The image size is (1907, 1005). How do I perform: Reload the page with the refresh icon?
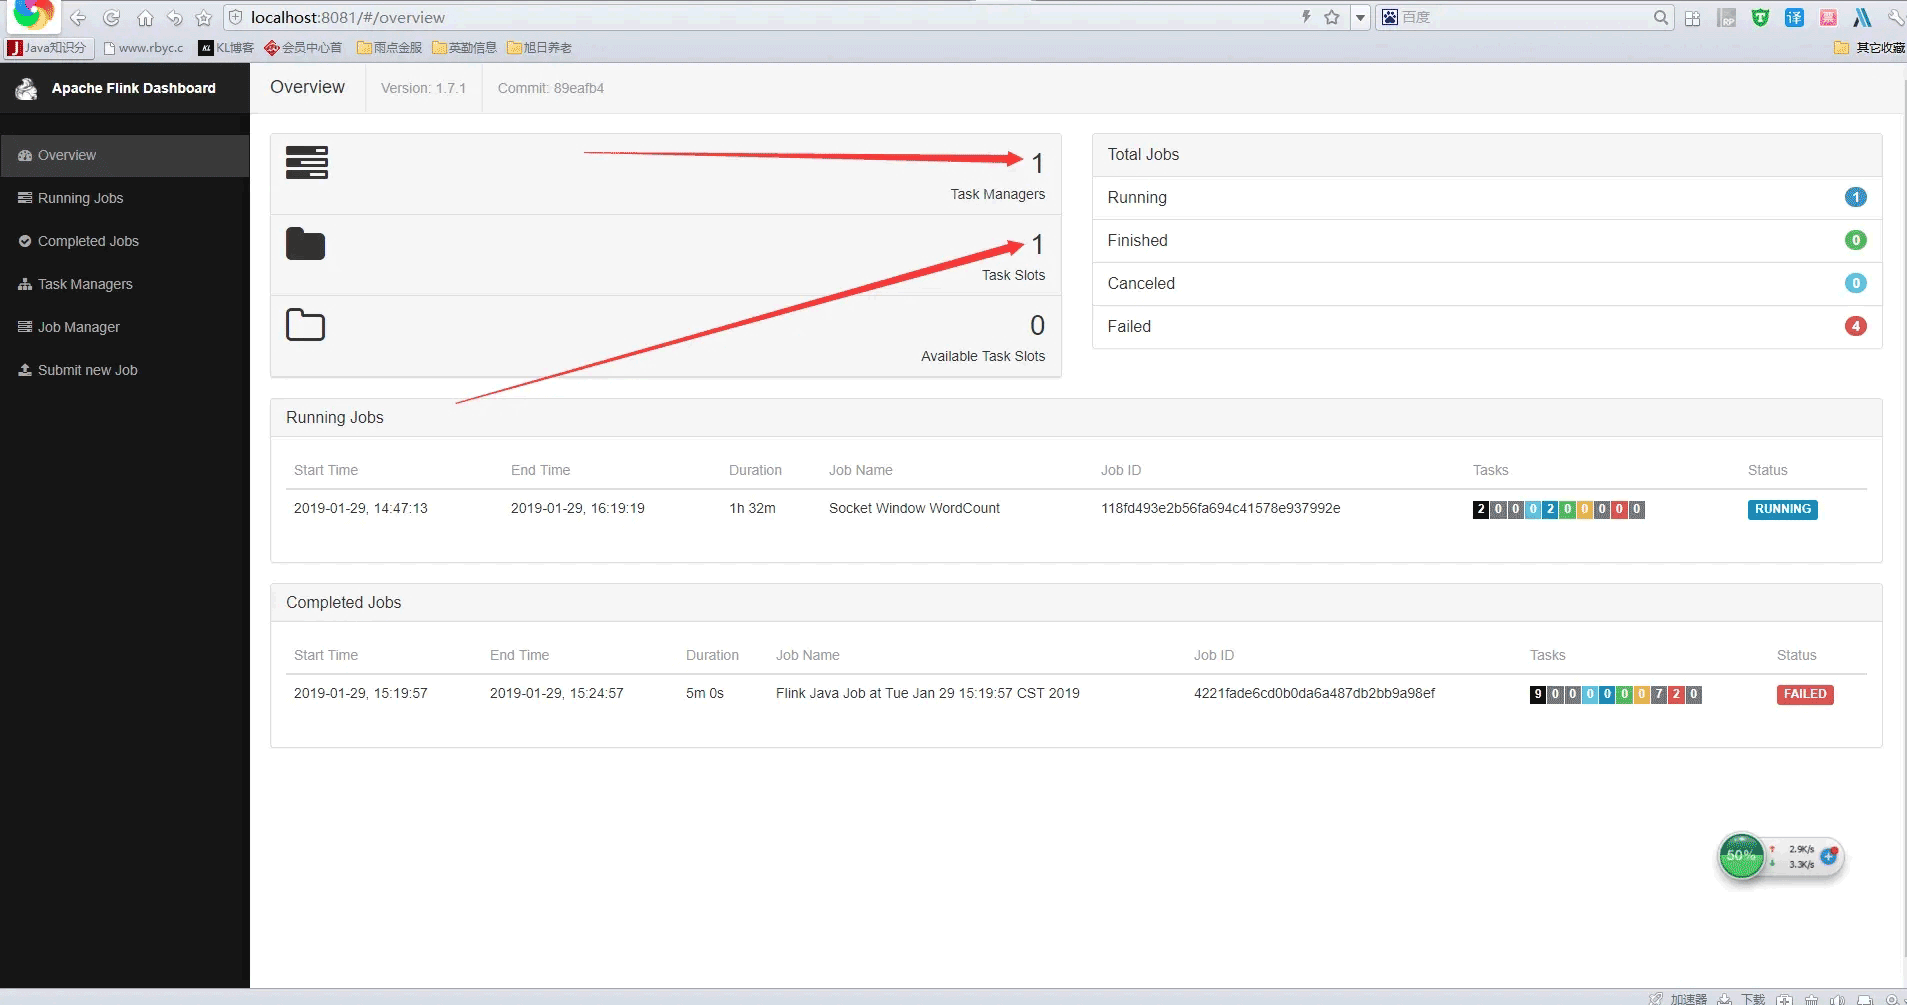pos(112,18)
